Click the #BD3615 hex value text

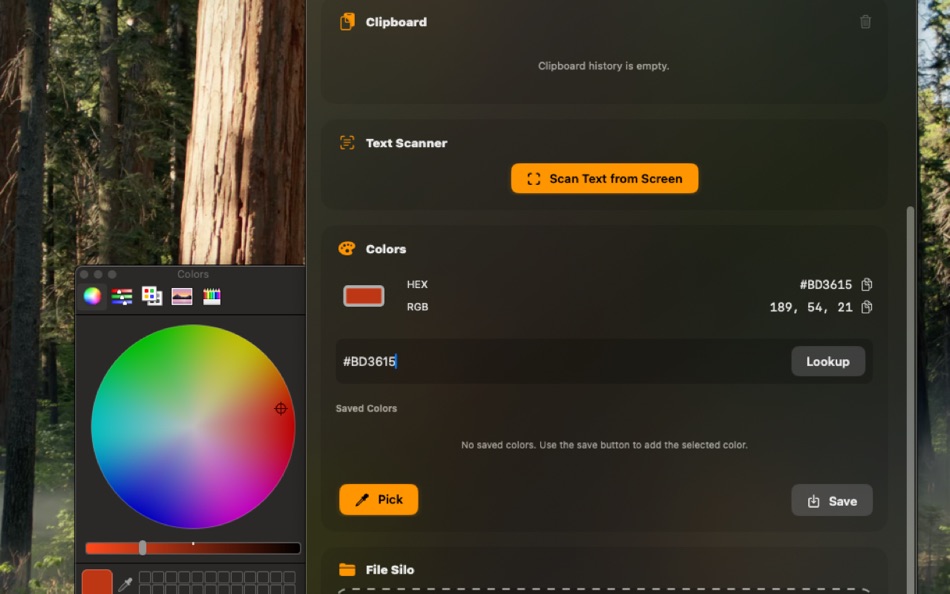[x=825, y=284]
